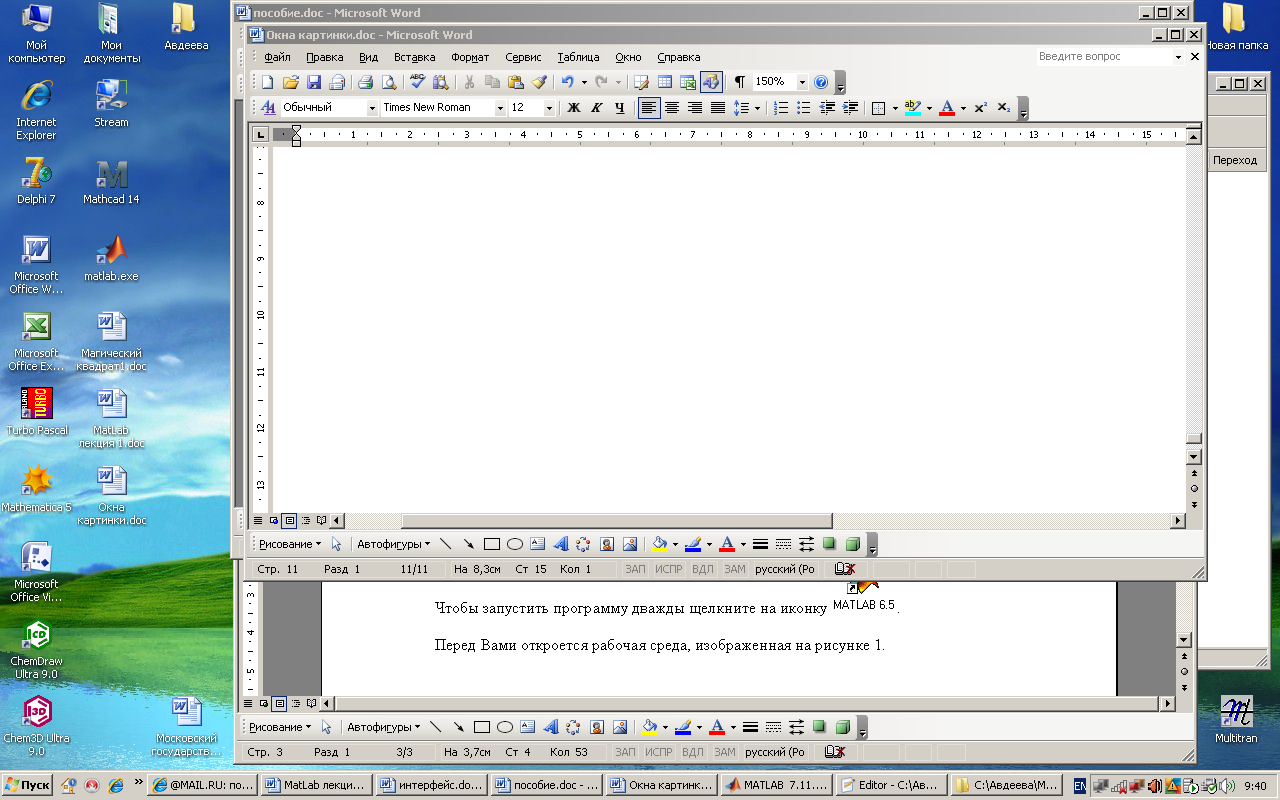Click the Пуск start button
Viewport: 1280px width, 800px height.
(x=28, y=785)
